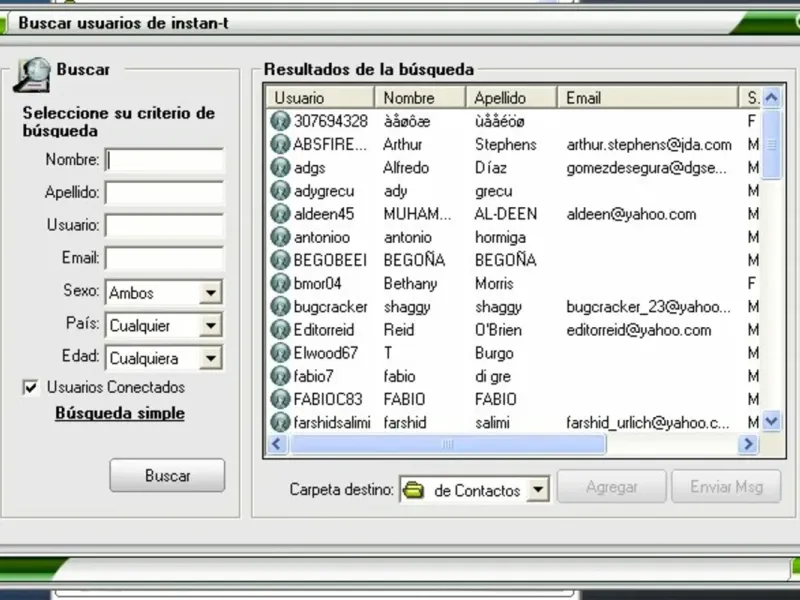Select the surname cell O'Brien
Viewport: 800px width, 600px height.
click(498, 330)
